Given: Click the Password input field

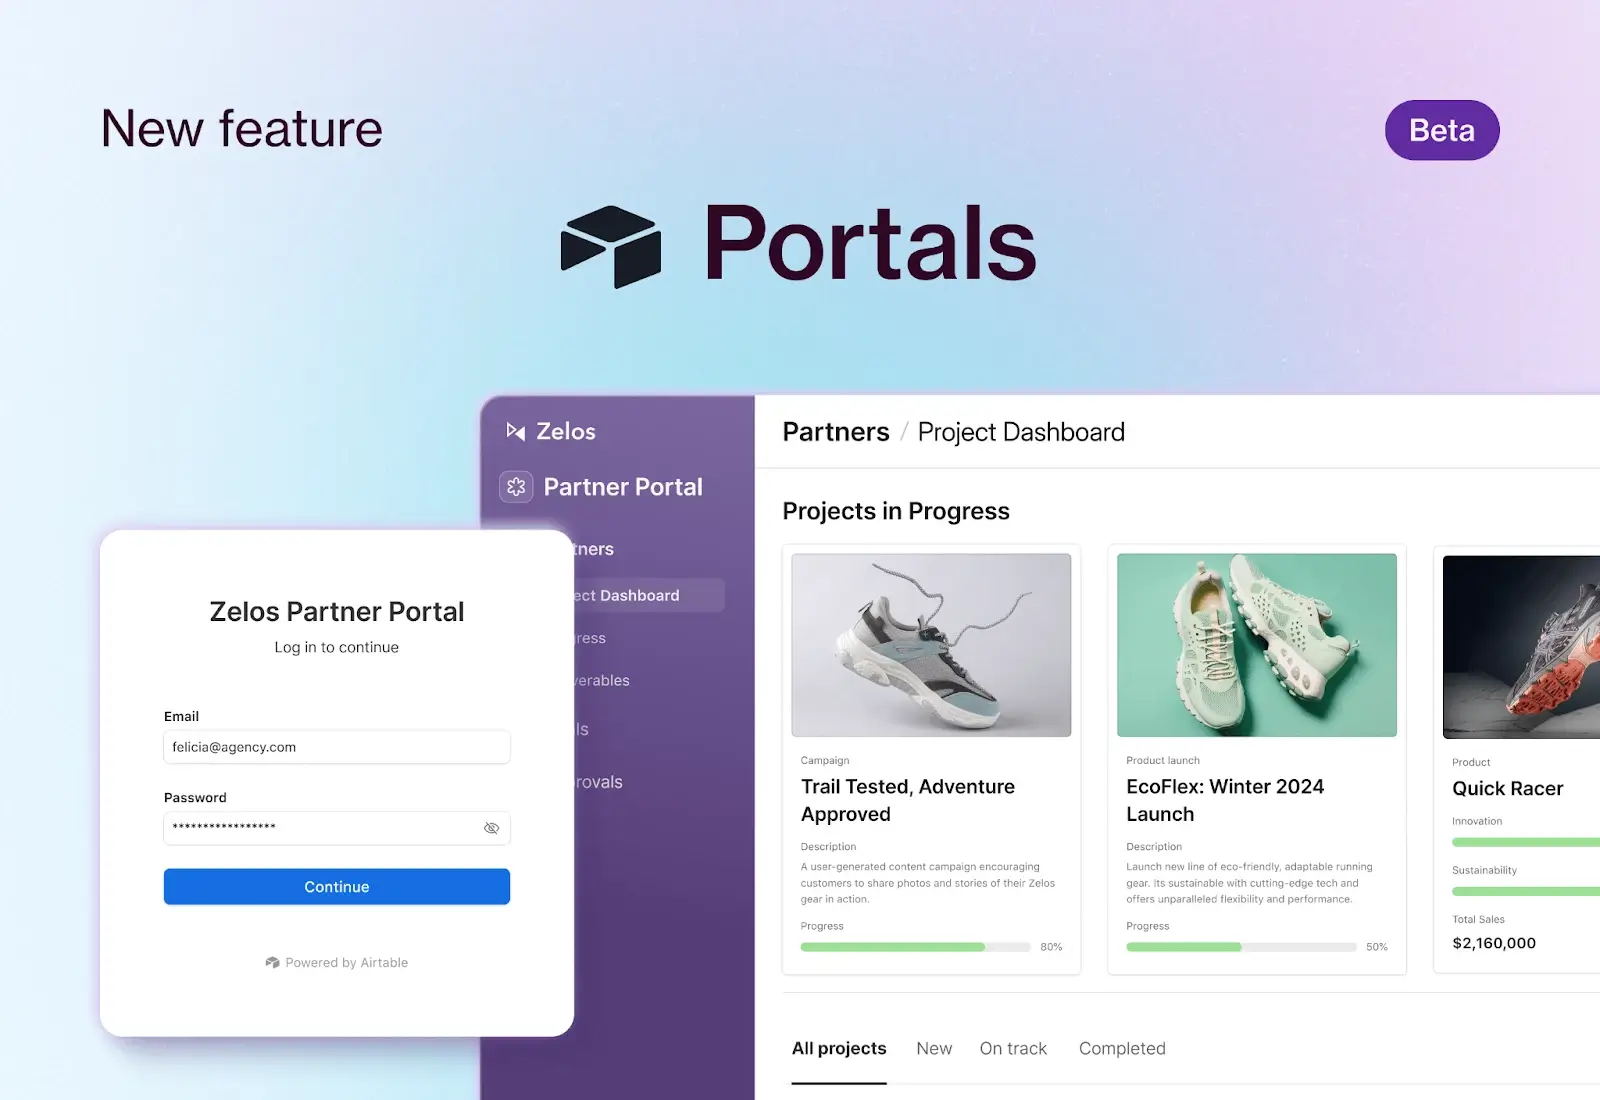Looking at the screenshot, I should (337, 828).
